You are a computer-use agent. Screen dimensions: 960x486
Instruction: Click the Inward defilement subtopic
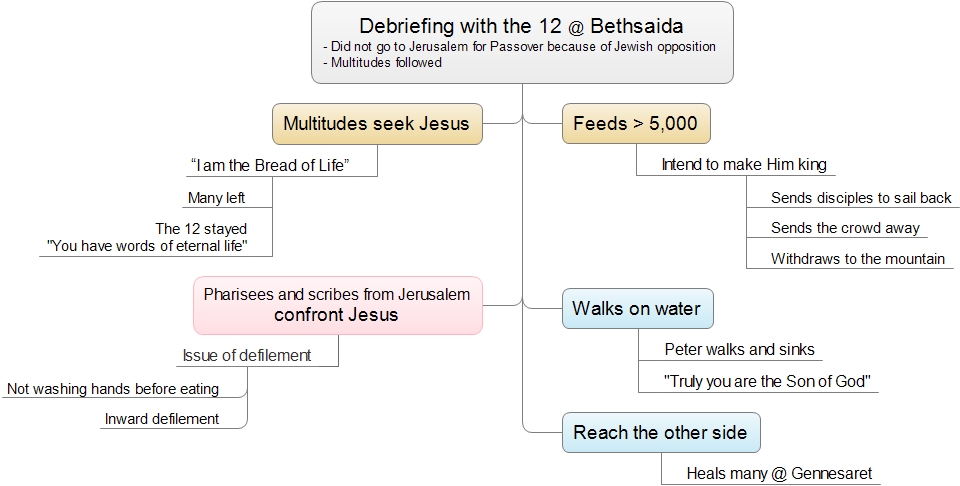coord(162,419)
